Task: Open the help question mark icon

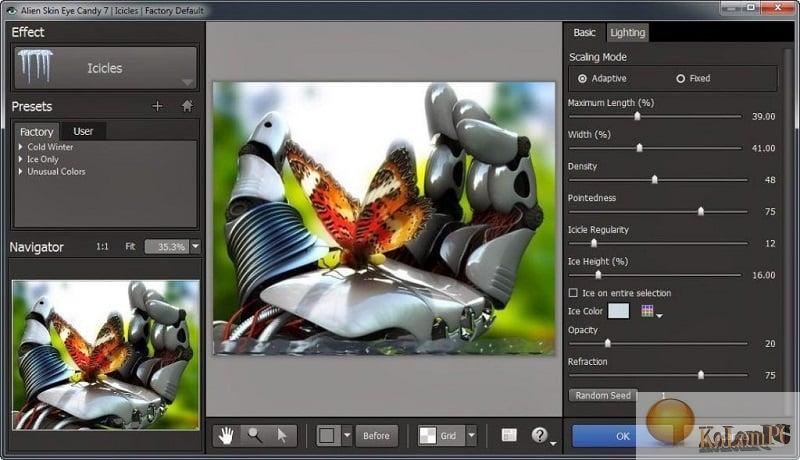Action: point(539,435)
